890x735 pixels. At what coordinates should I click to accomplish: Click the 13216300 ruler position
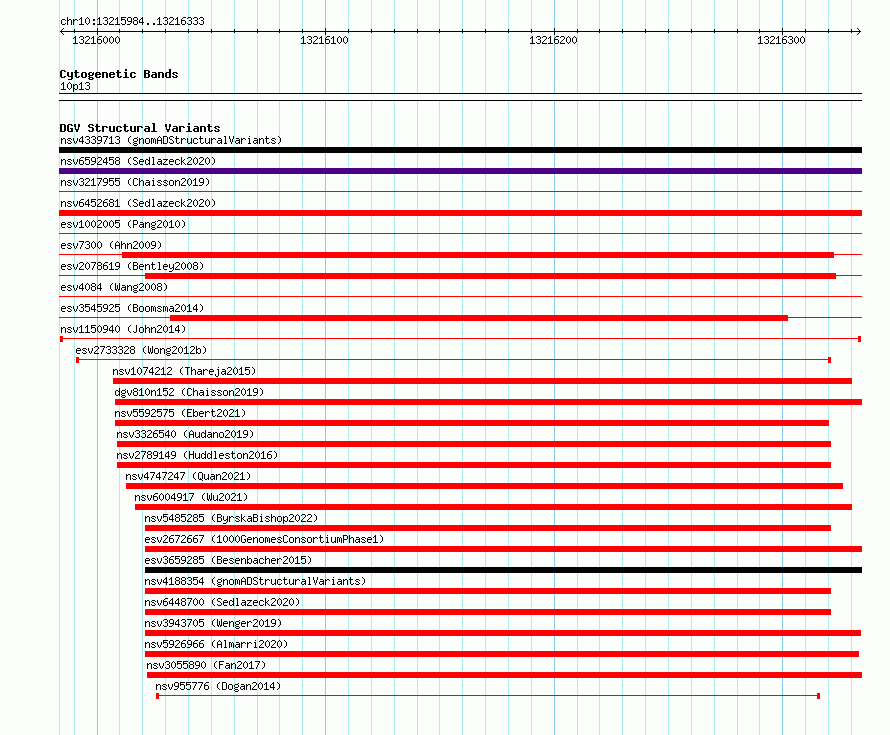point(781,40)
